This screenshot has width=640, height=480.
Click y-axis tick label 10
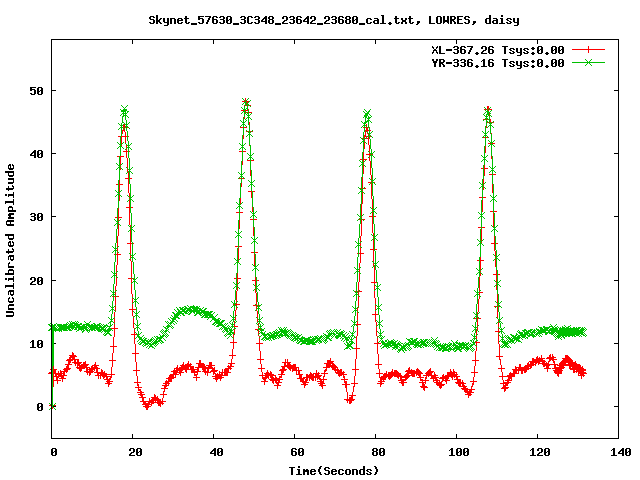(36, 344)
